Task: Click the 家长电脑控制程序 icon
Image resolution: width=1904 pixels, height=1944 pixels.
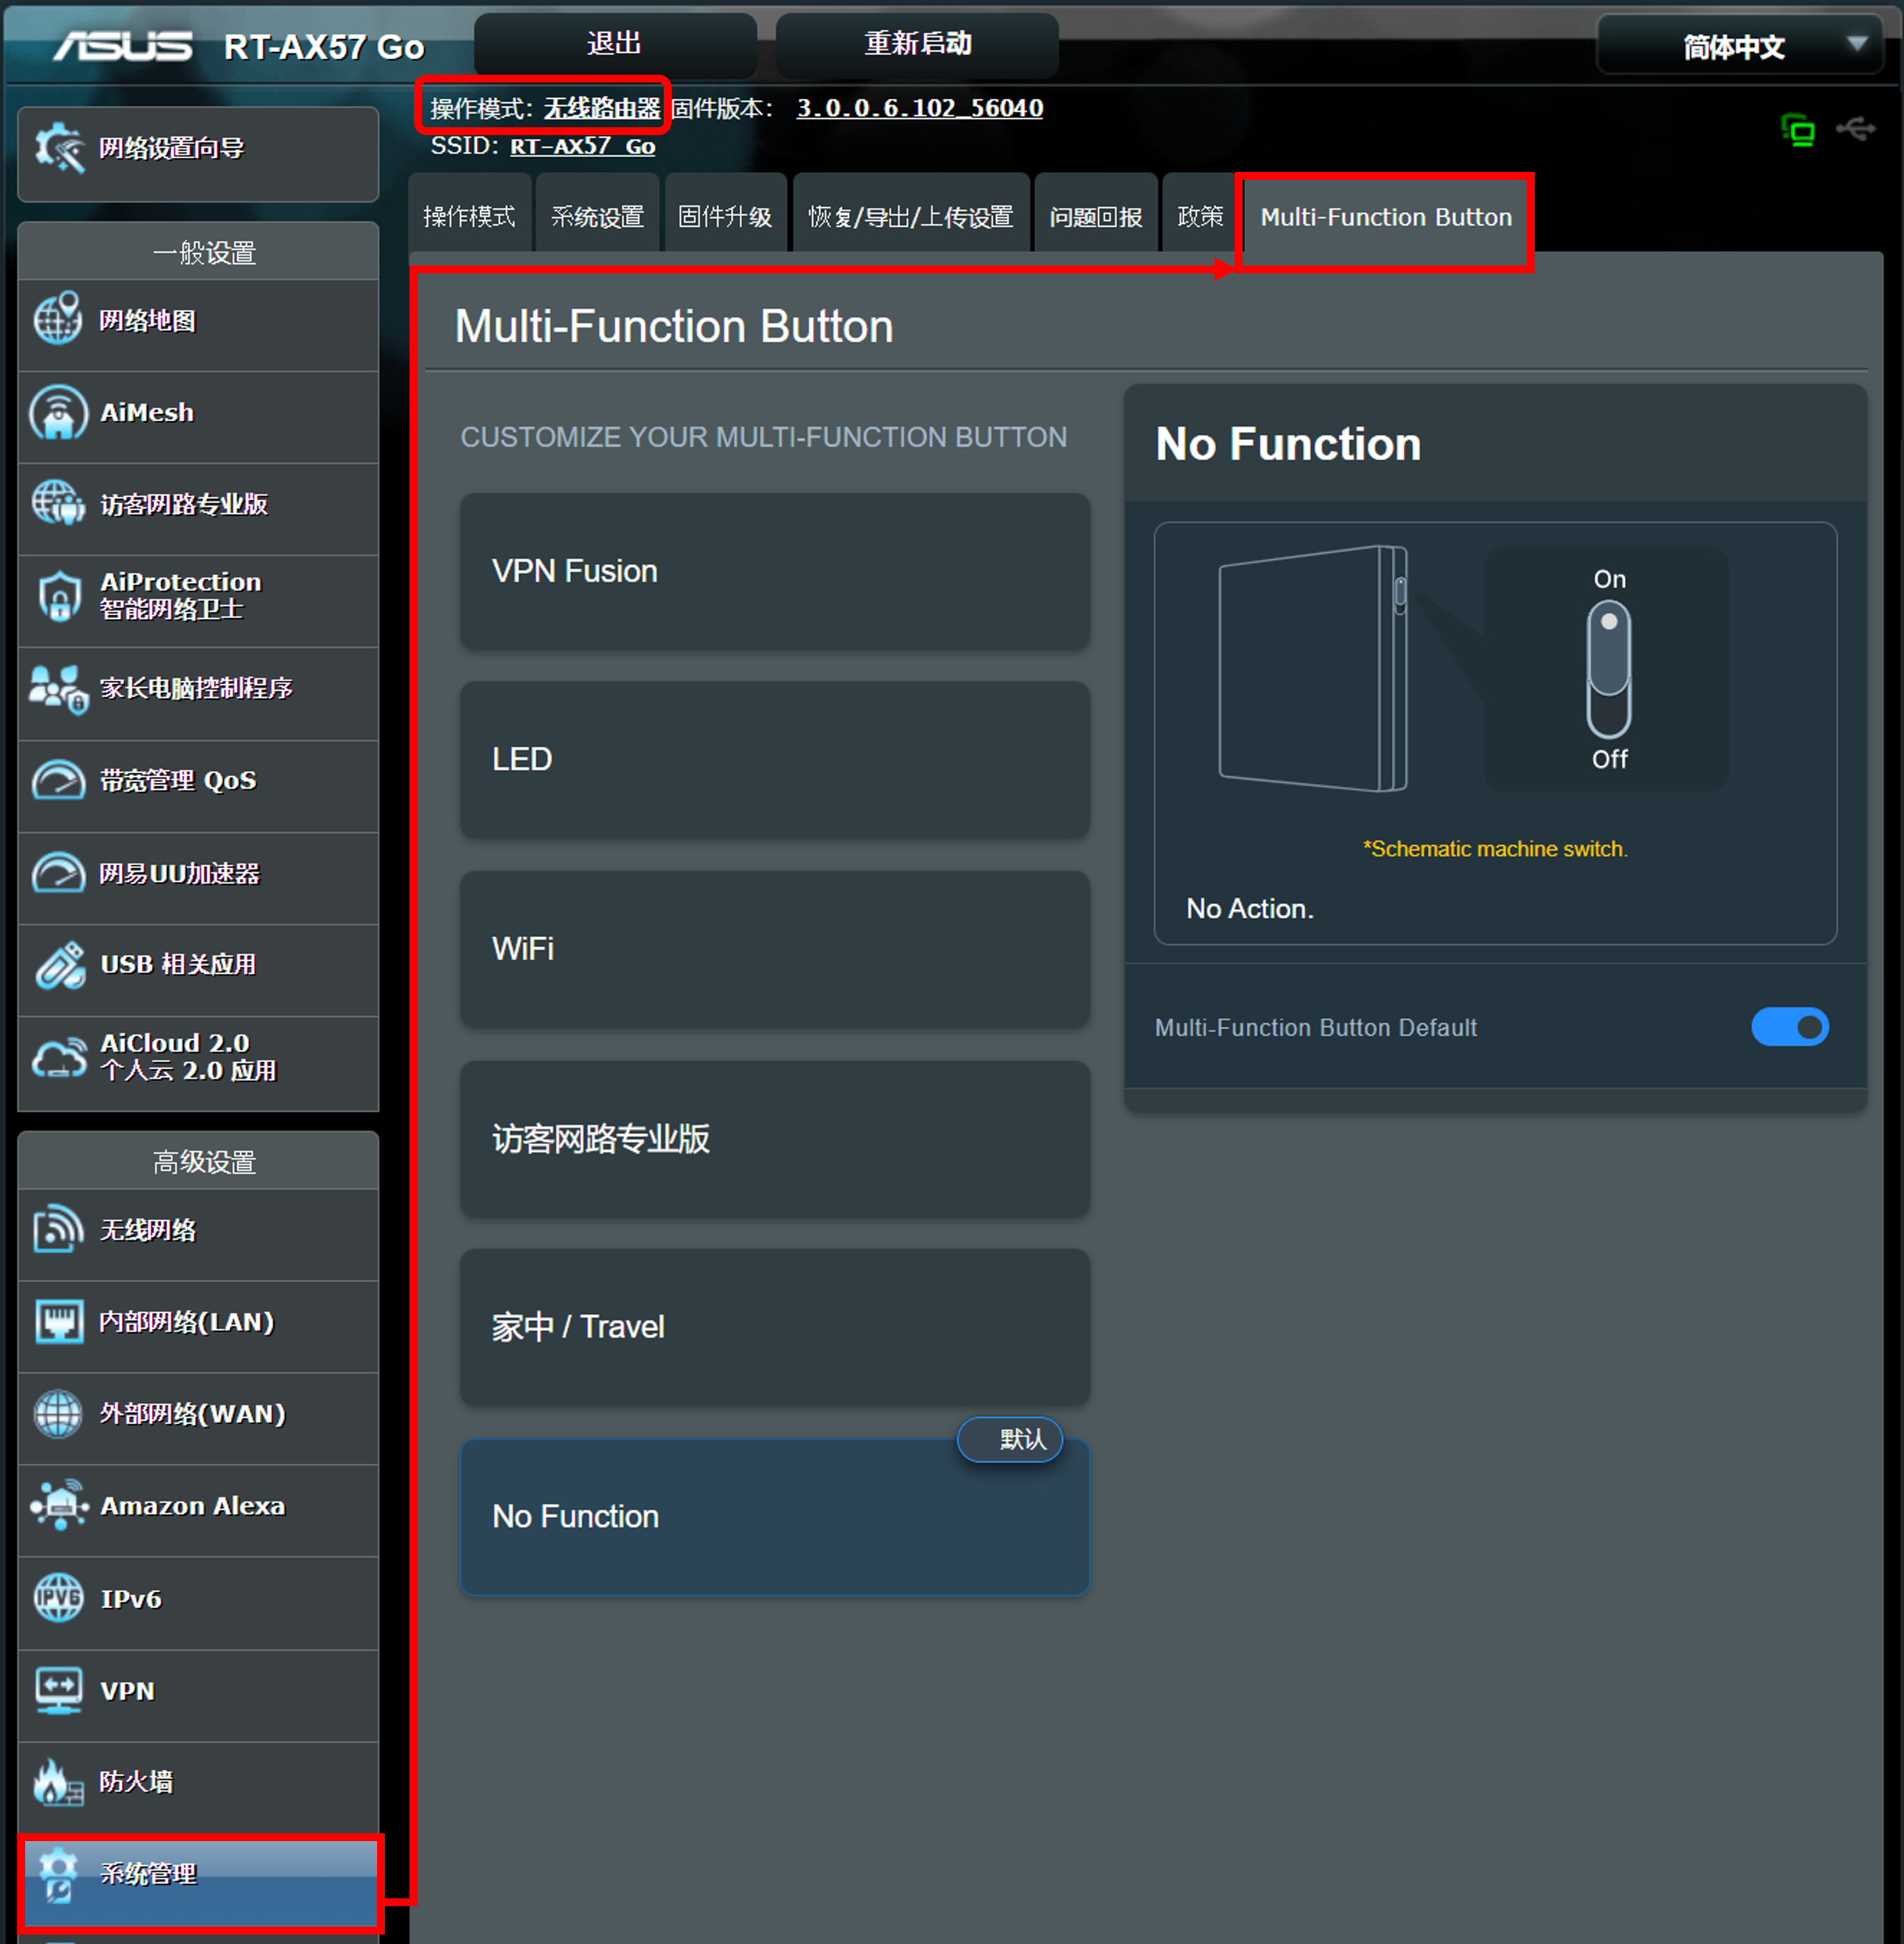Action: (x=58, y=689)
